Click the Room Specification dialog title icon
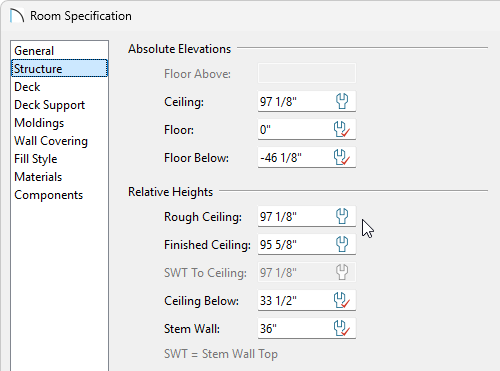 click(x=17, y=16)
